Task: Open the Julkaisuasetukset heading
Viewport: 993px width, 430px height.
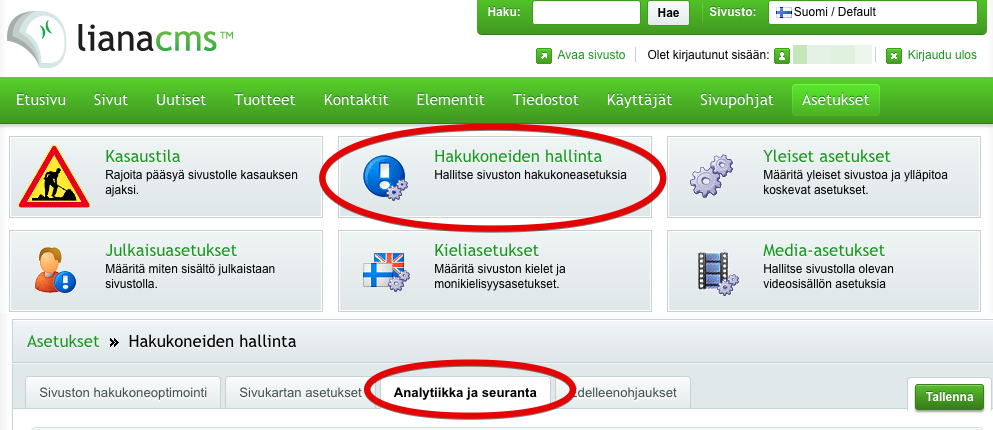Action: pyautogui.click(x=171, y=250)
